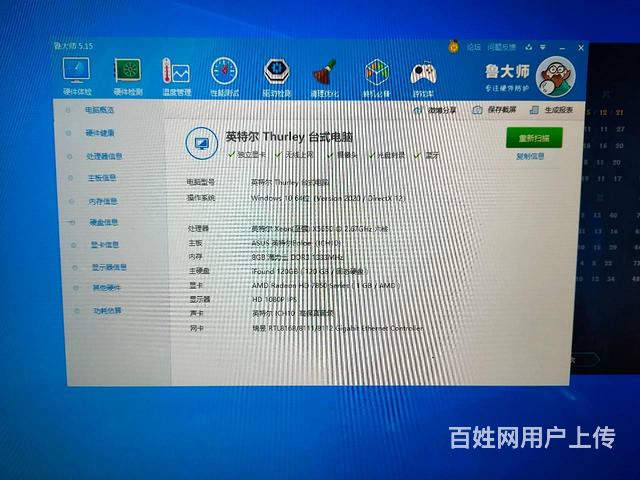Close the 鲁大师 window
The width and height of the screenshot is (640, 480).
coord(581,48)
